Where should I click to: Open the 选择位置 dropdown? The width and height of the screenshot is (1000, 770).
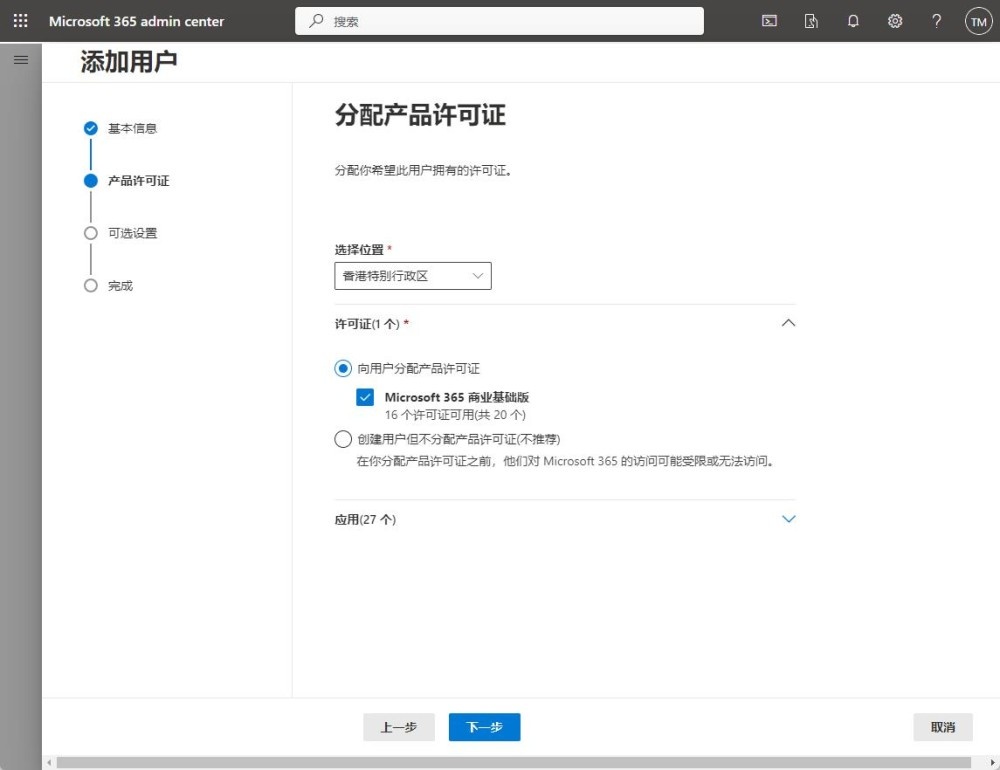pos(412,276)
